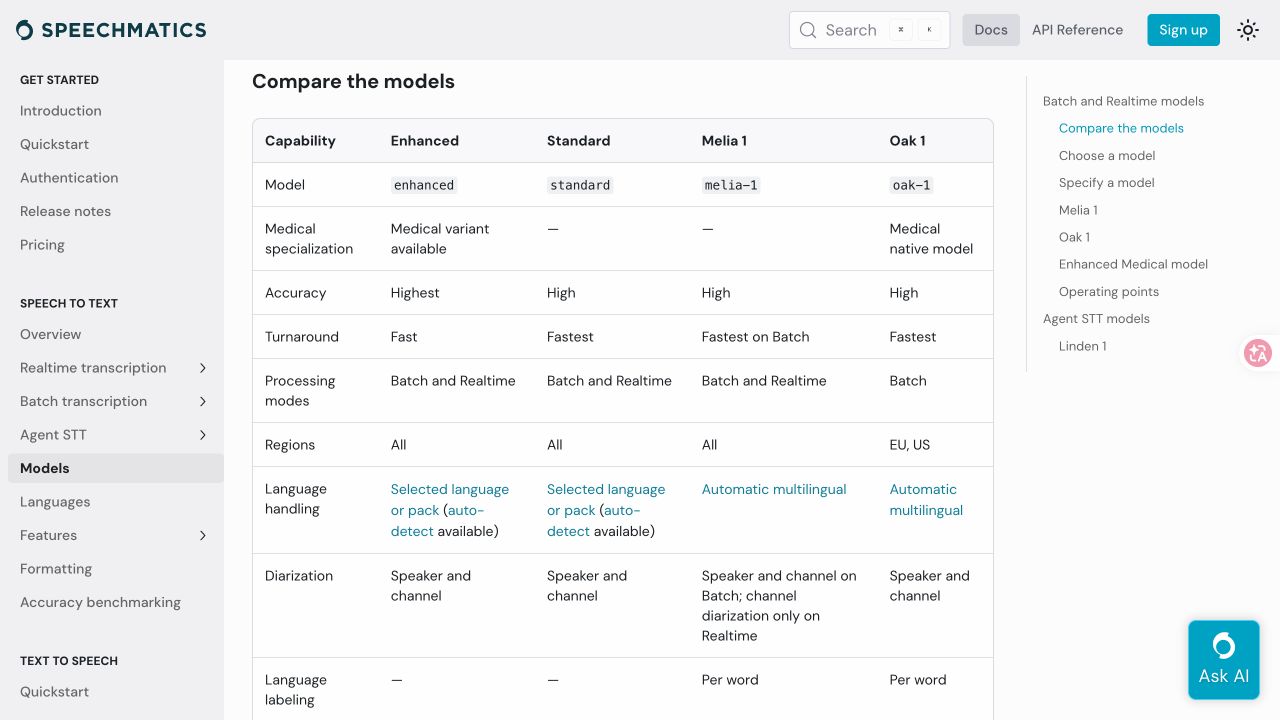Focus the Search field
Viewport: 1280px width, 720px height.
tap(870, 30)
